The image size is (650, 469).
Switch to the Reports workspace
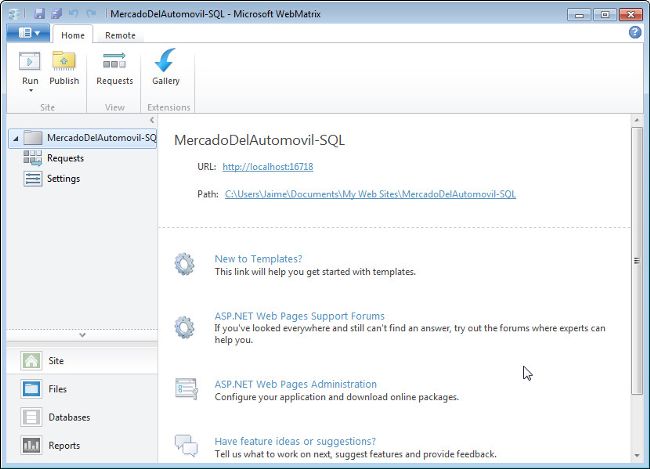point(82,445)
